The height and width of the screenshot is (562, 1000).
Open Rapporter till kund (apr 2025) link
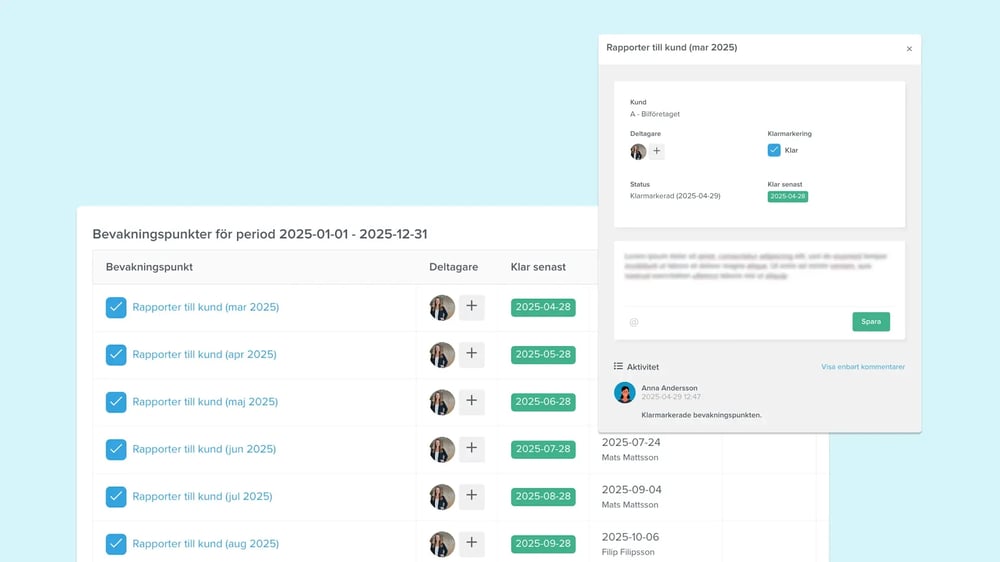click(x=204, y=354)
